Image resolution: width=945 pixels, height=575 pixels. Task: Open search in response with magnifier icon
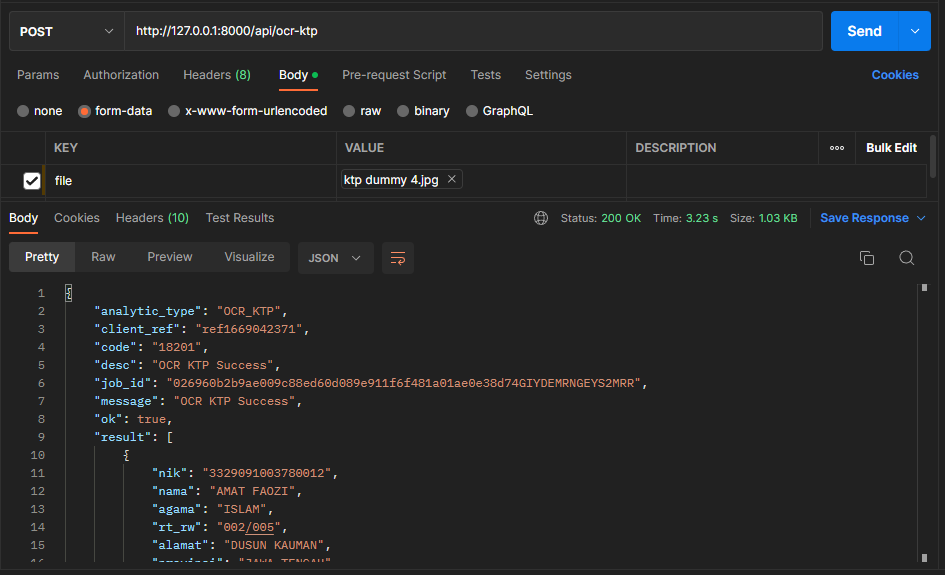pyautogui.click(x=906, y=258)
